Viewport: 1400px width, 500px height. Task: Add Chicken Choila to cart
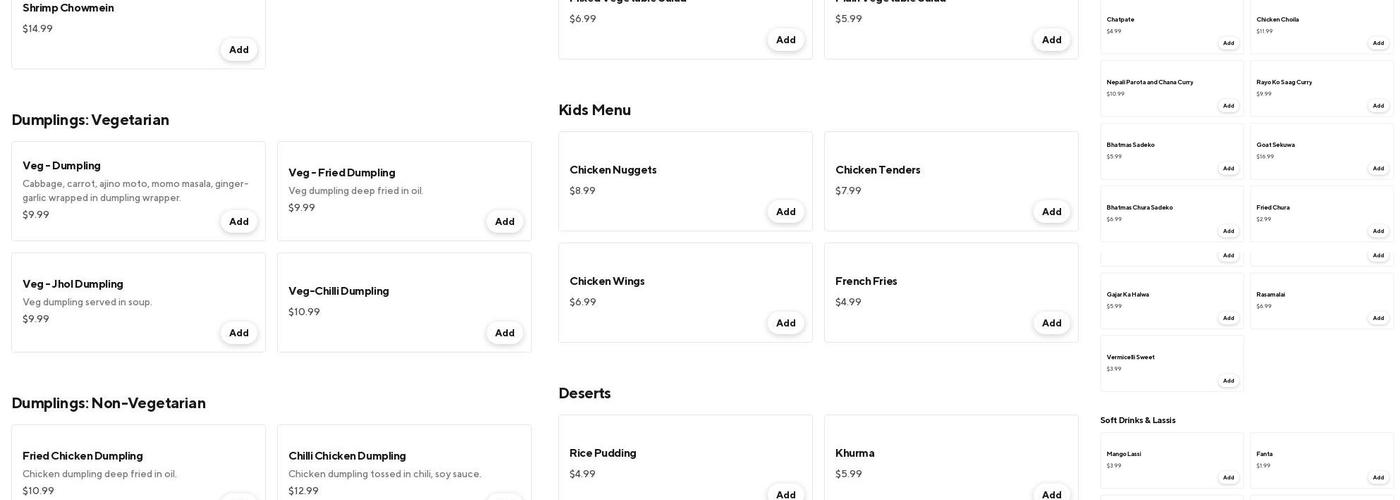point(1378,43)
